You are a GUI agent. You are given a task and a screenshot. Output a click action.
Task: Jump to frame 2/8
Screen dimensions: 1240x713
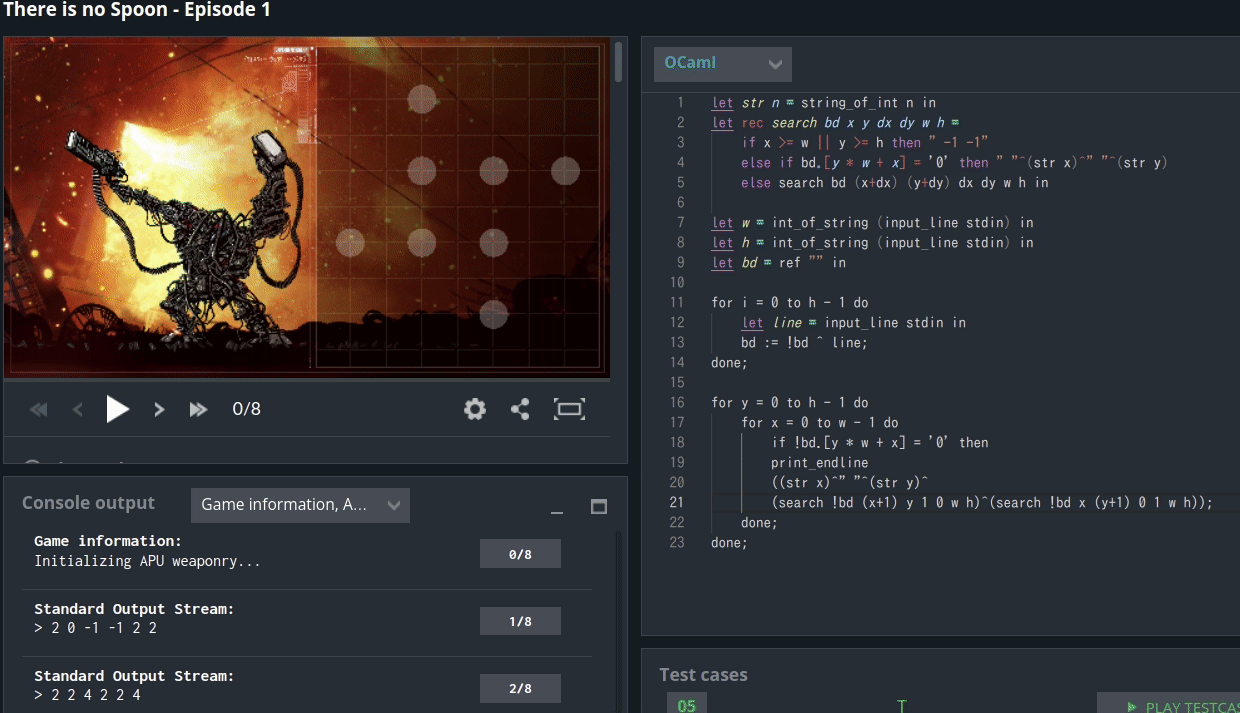[x=520, y=688]
